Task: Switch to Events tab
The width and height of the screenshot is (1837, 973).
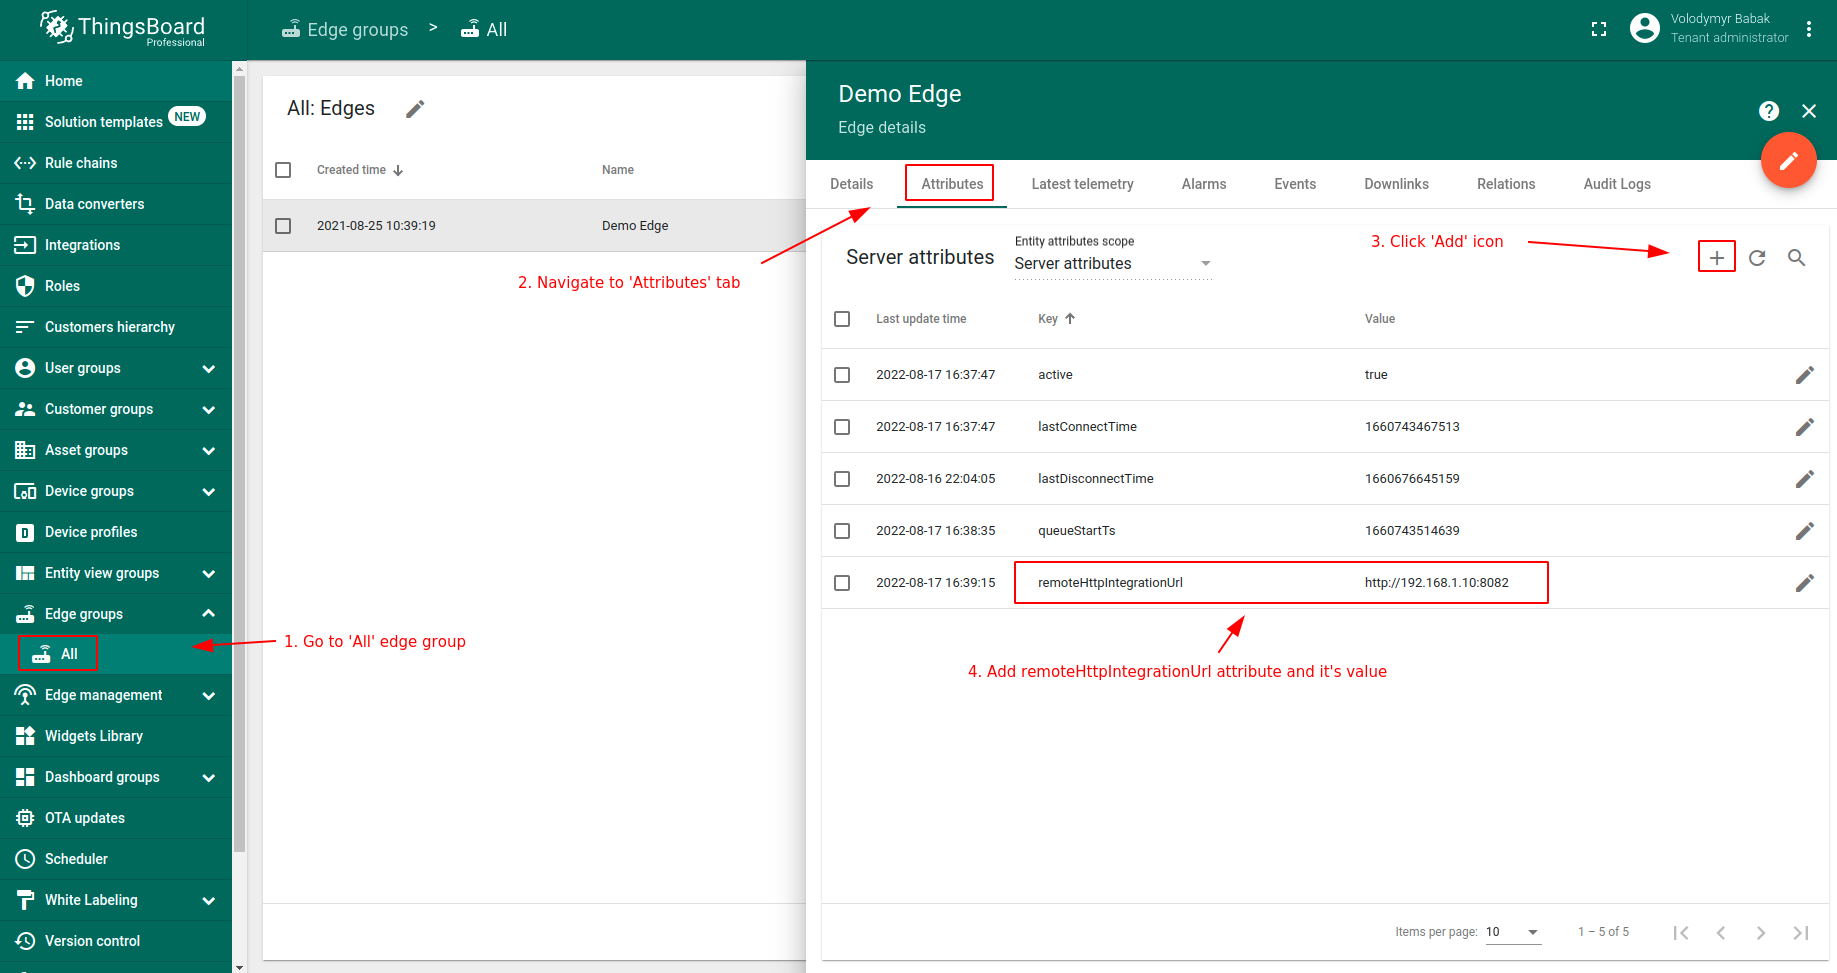Action: coord(1295,184)
